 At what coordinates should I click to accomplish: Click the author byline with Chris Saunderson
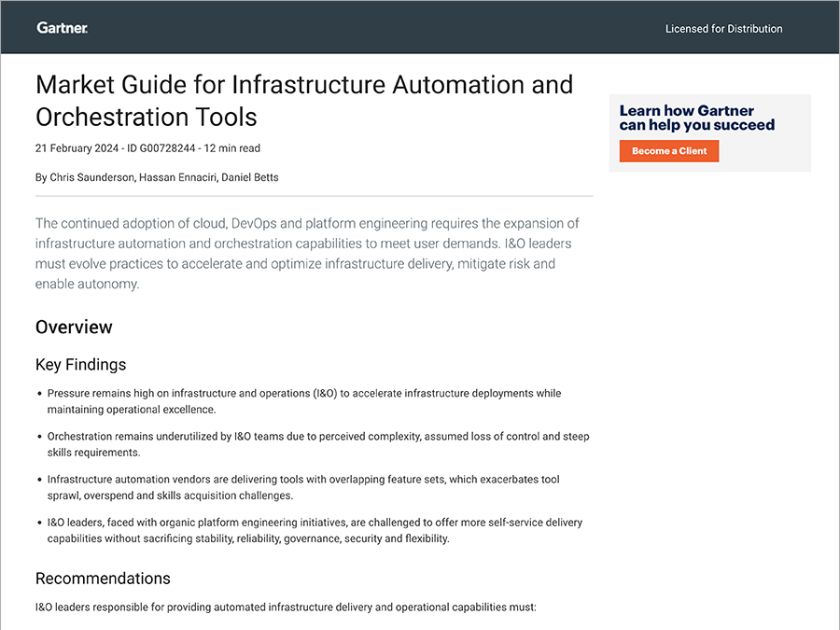pyautogui.click(x=157, y=177)
